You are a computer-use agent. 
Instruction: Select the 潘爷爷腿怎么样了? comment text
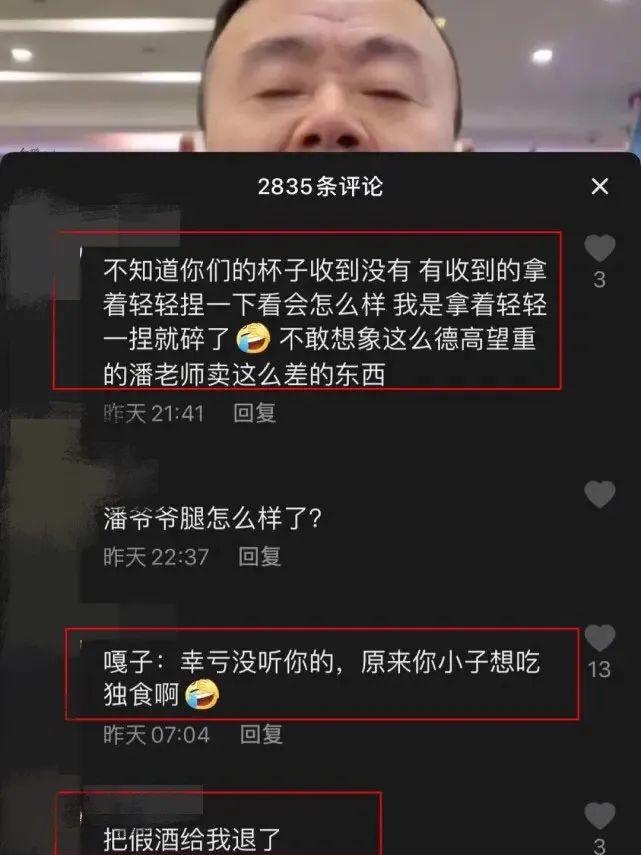(x=212, y=518)
